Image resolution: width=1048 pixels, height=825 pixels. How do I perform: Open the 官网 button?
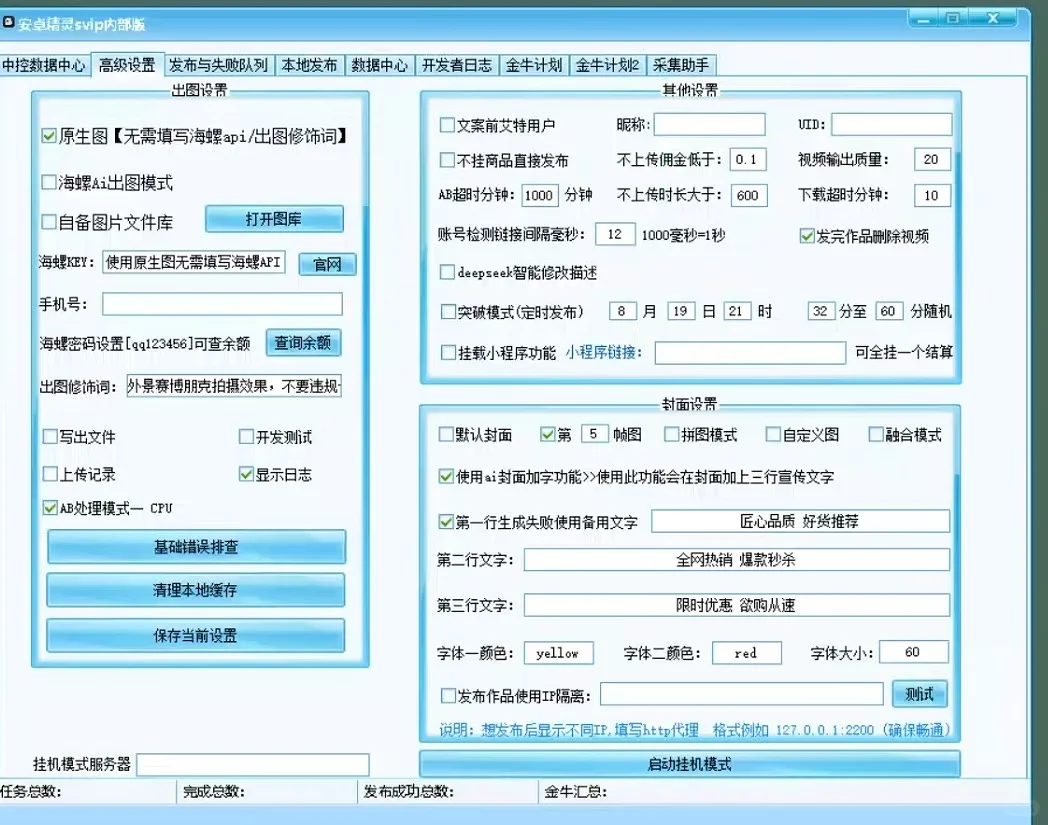click(x=327, y=264)
